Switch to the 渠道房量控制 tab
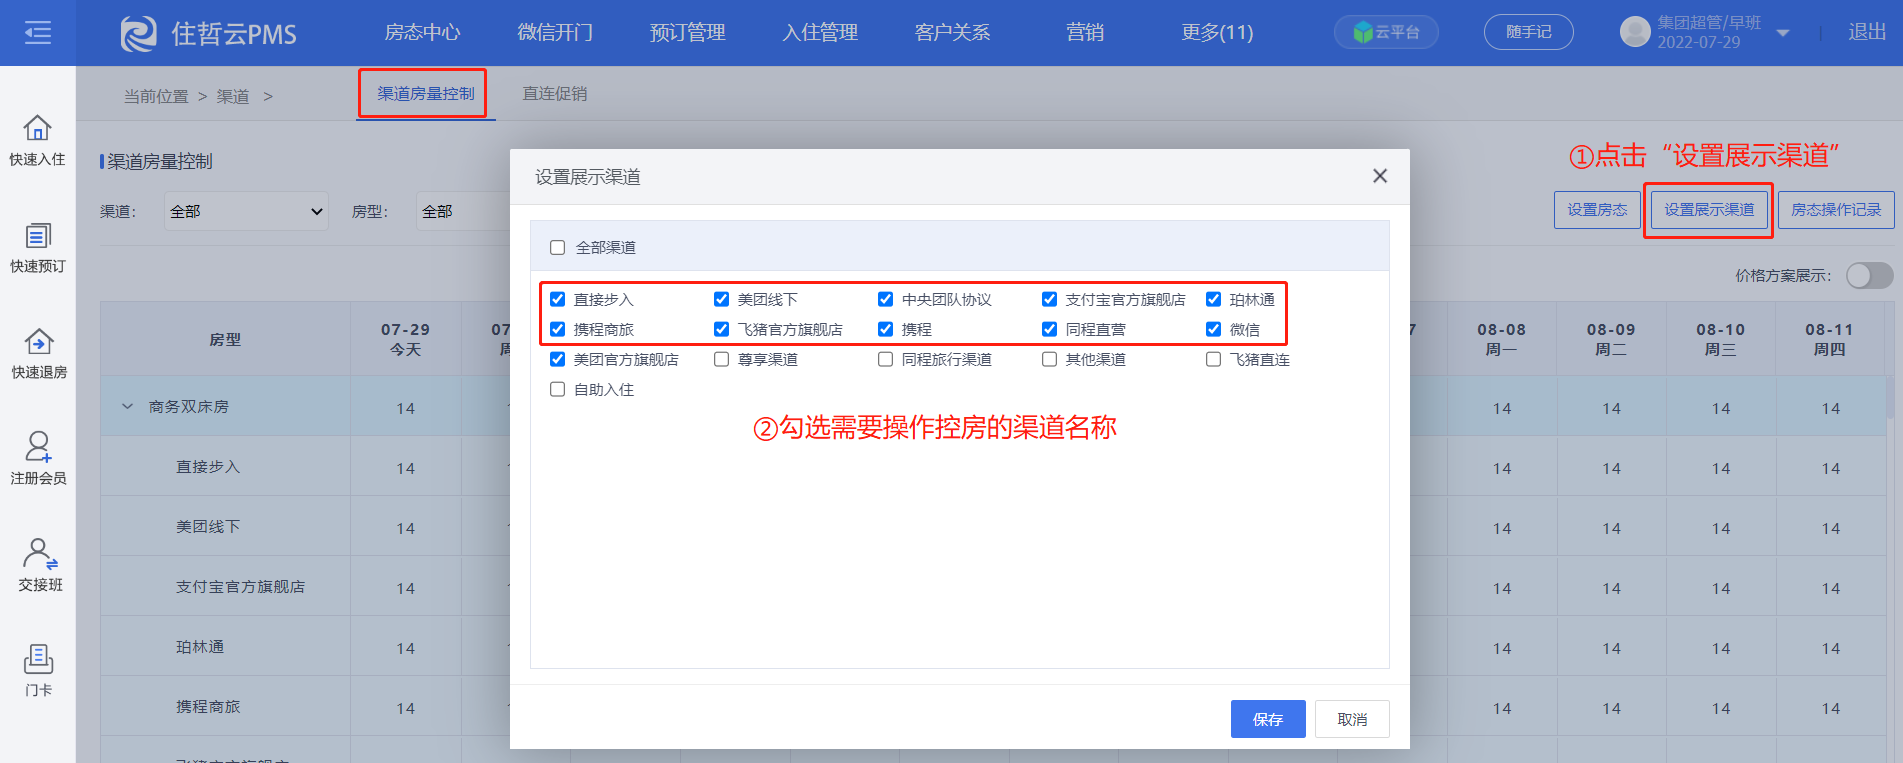Image resolution: width=1903 pixels, height=763 pixels. point(425,94)
